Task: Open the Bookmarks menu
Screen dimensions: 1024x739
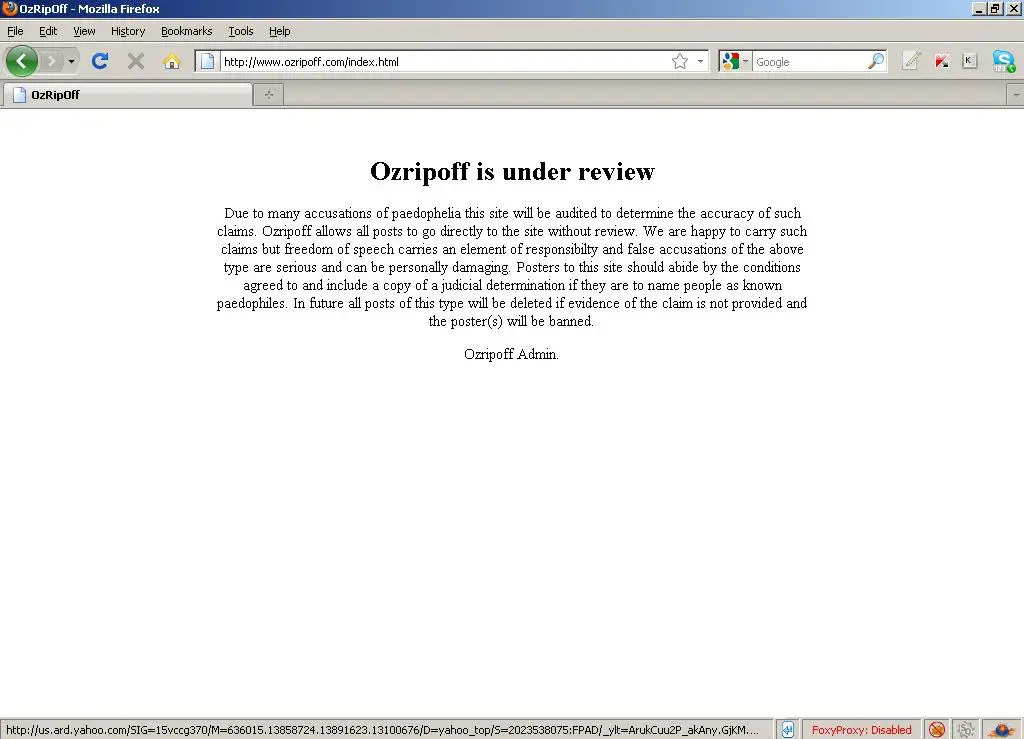Action: coord(186,31)
